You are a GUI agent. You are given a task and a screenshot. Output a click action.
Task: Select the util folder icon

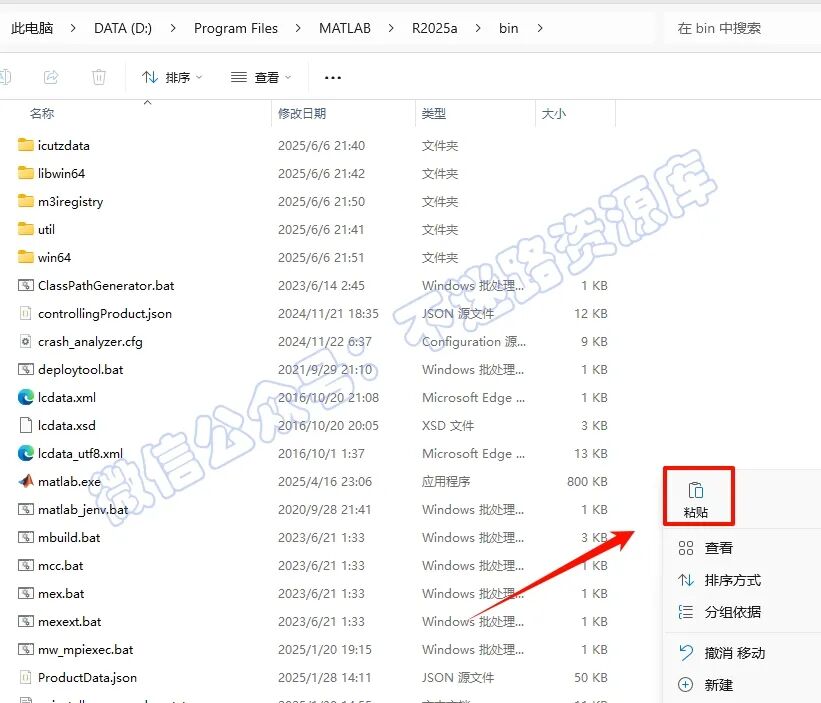[25, 229]
